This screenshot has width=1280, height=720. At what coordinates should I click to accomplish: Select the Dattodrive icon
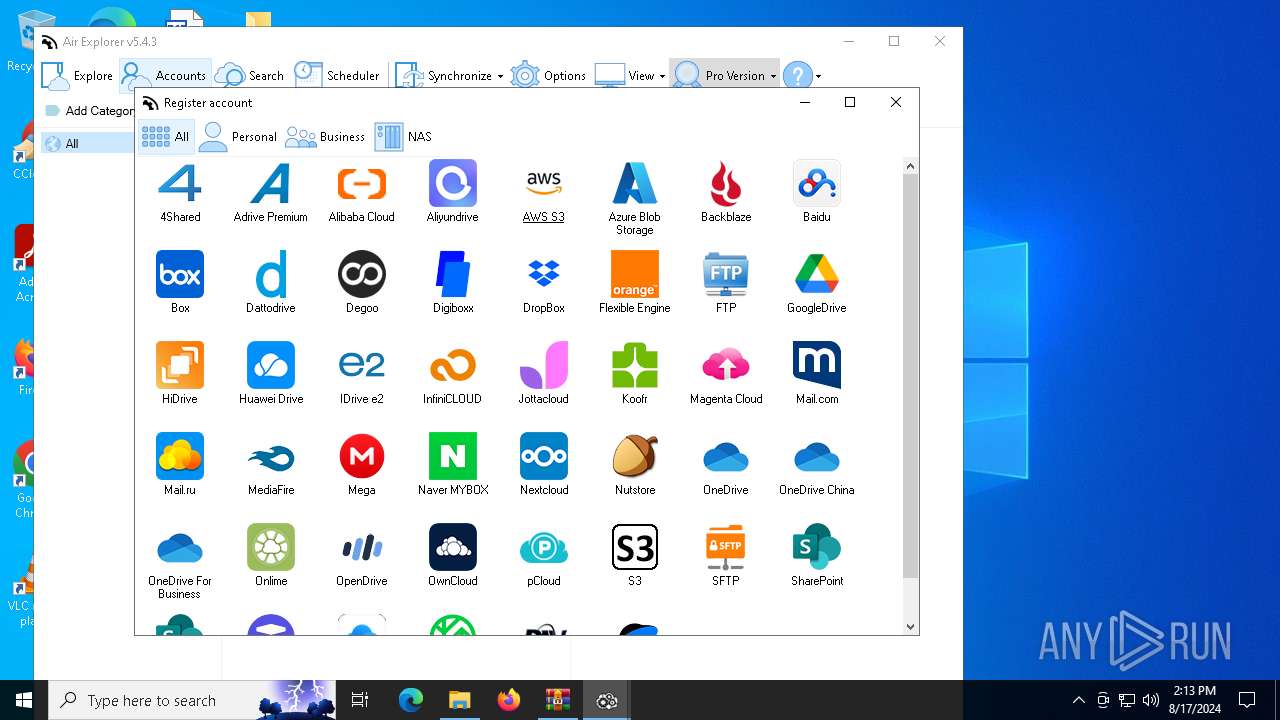point(271,274)
